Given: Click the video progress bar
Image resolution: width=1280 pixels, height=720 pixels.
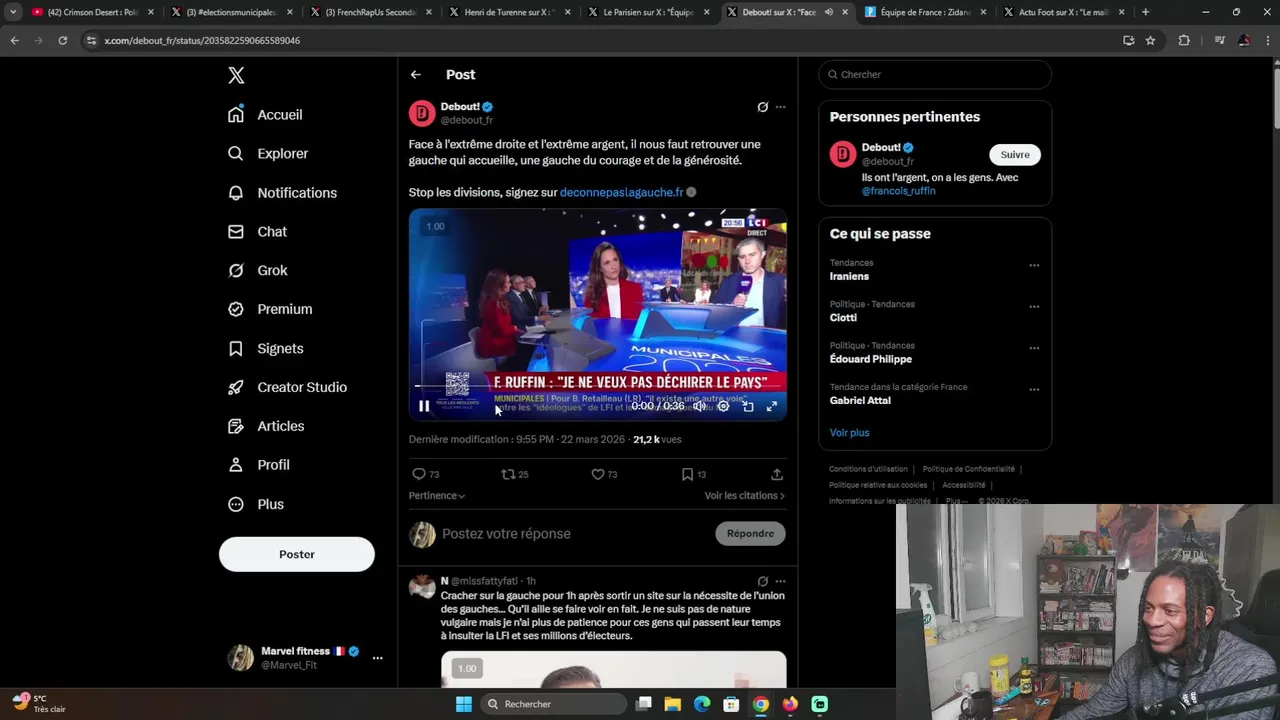Looking at the screenshot, I should [597, 386].
